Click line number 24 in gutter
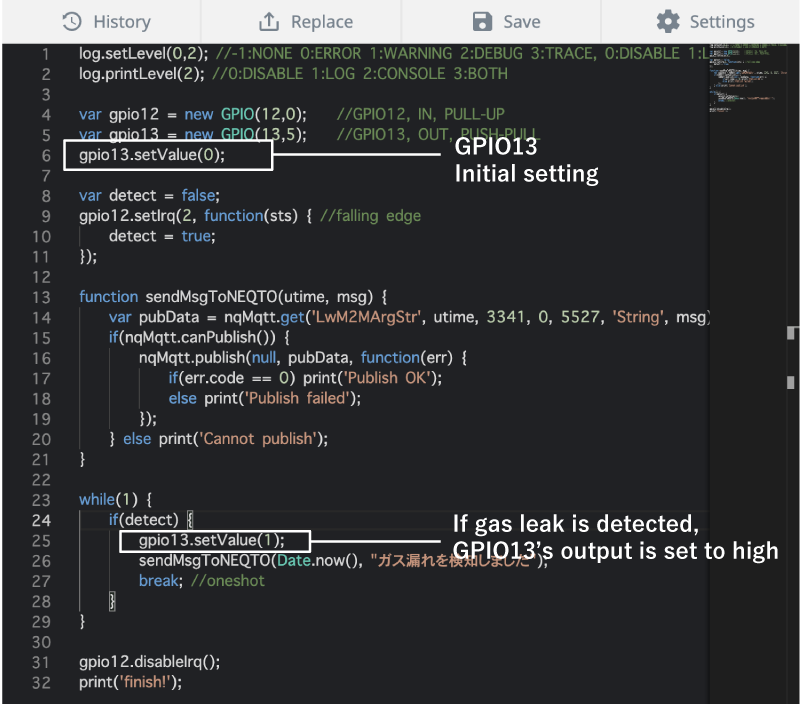 pos(41,520)
